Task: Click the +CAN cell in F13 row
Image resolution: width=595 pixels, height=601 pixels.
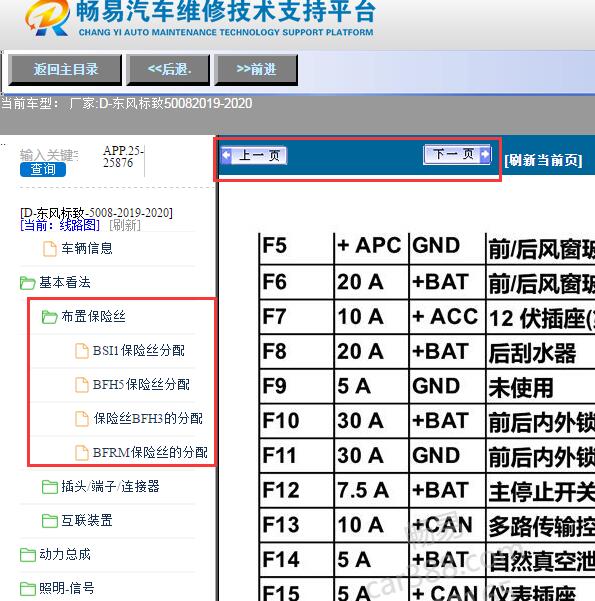Action: tap(447, 525)
